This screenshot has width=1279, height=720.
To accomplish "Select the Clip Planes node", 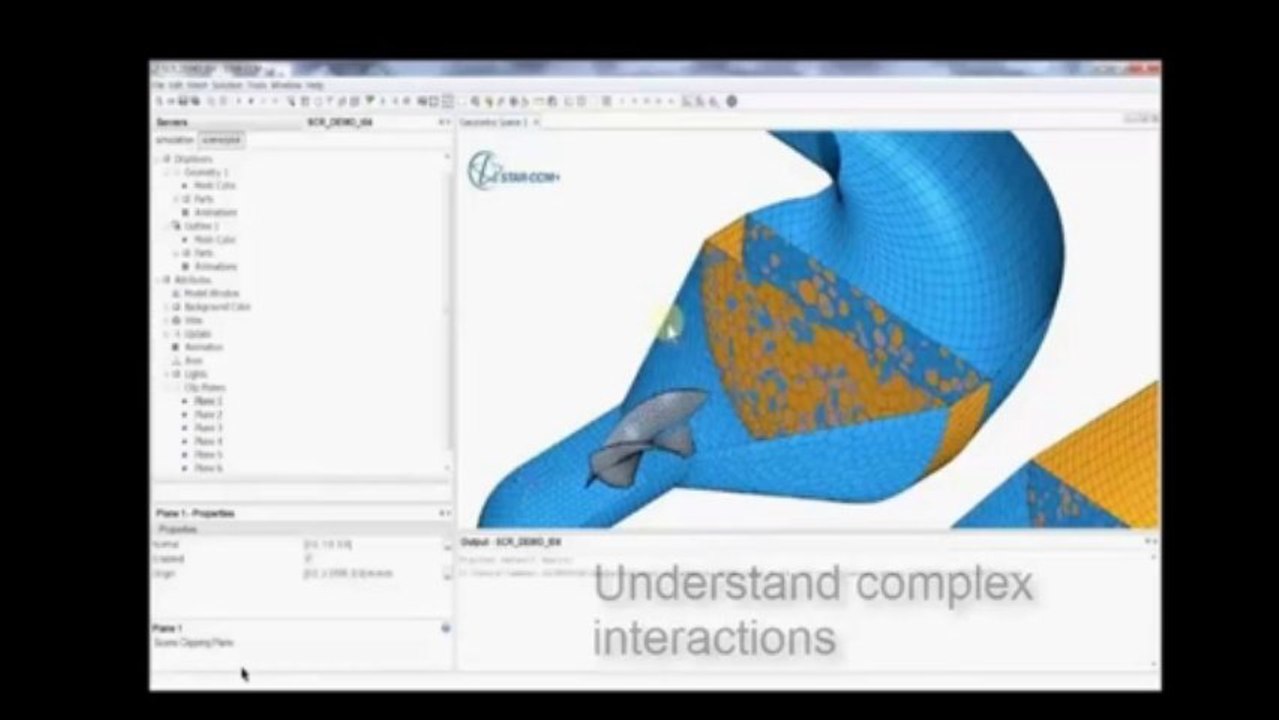I will click(205, 388).
